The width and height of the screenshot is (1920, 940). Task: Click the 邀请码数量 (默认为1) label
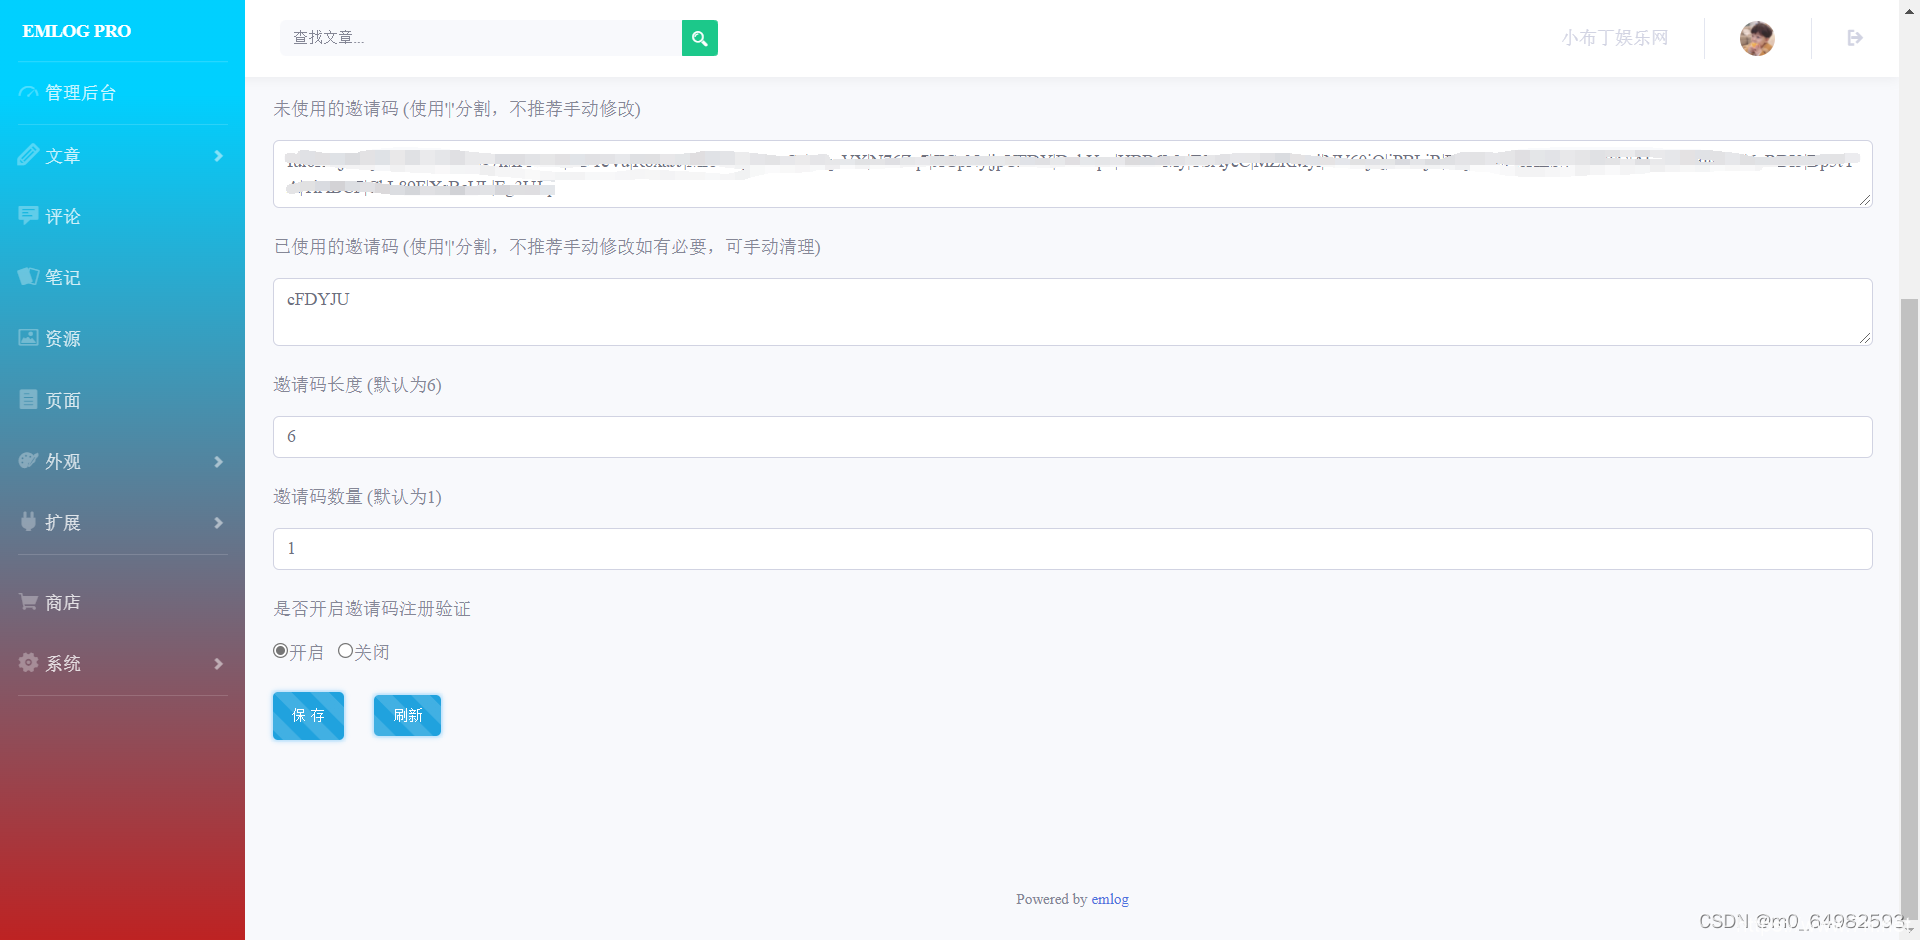click(358, 497)
